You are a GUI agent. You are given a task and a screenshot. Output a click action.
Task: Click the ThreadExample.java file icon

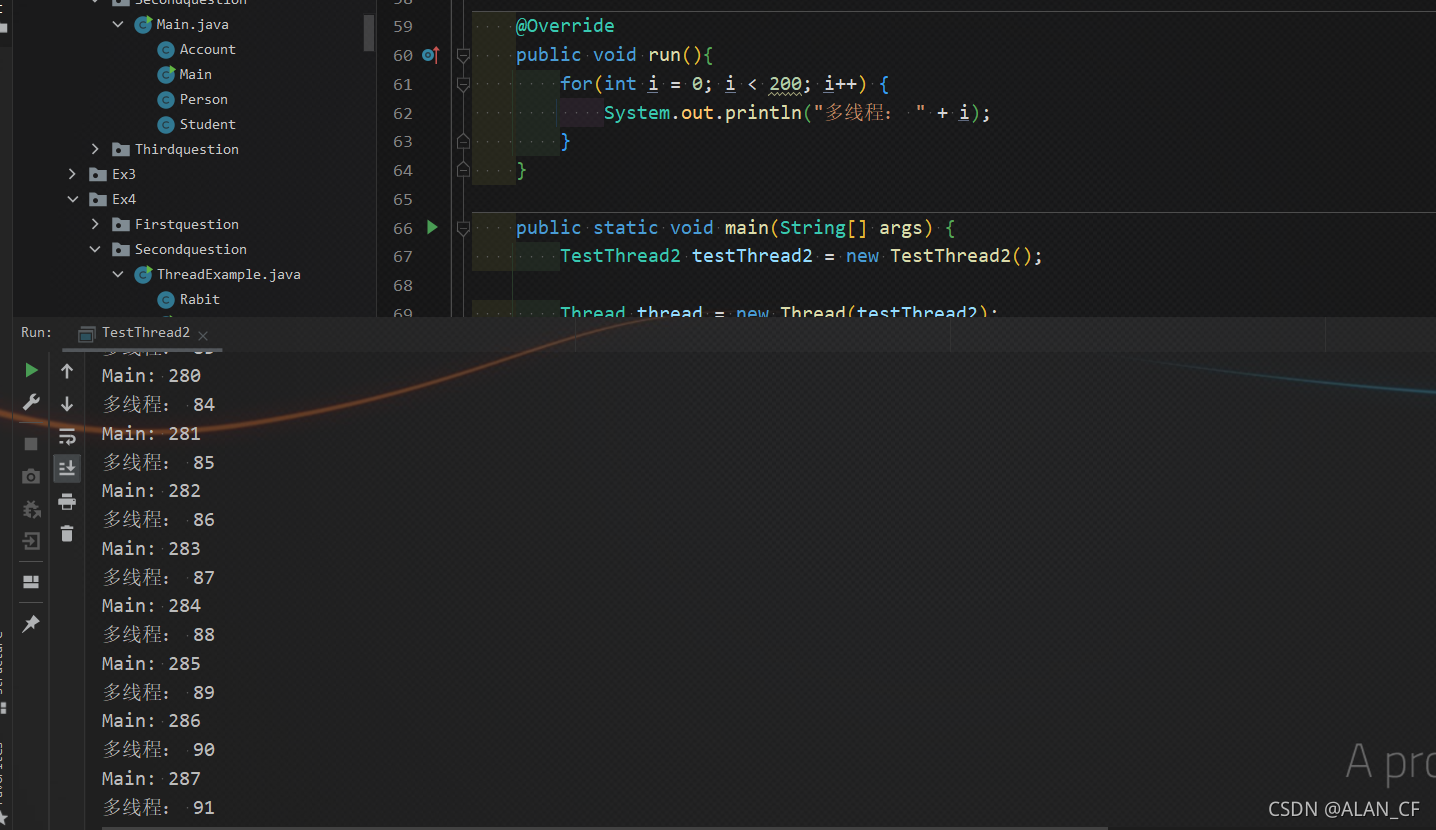[144, 274]
